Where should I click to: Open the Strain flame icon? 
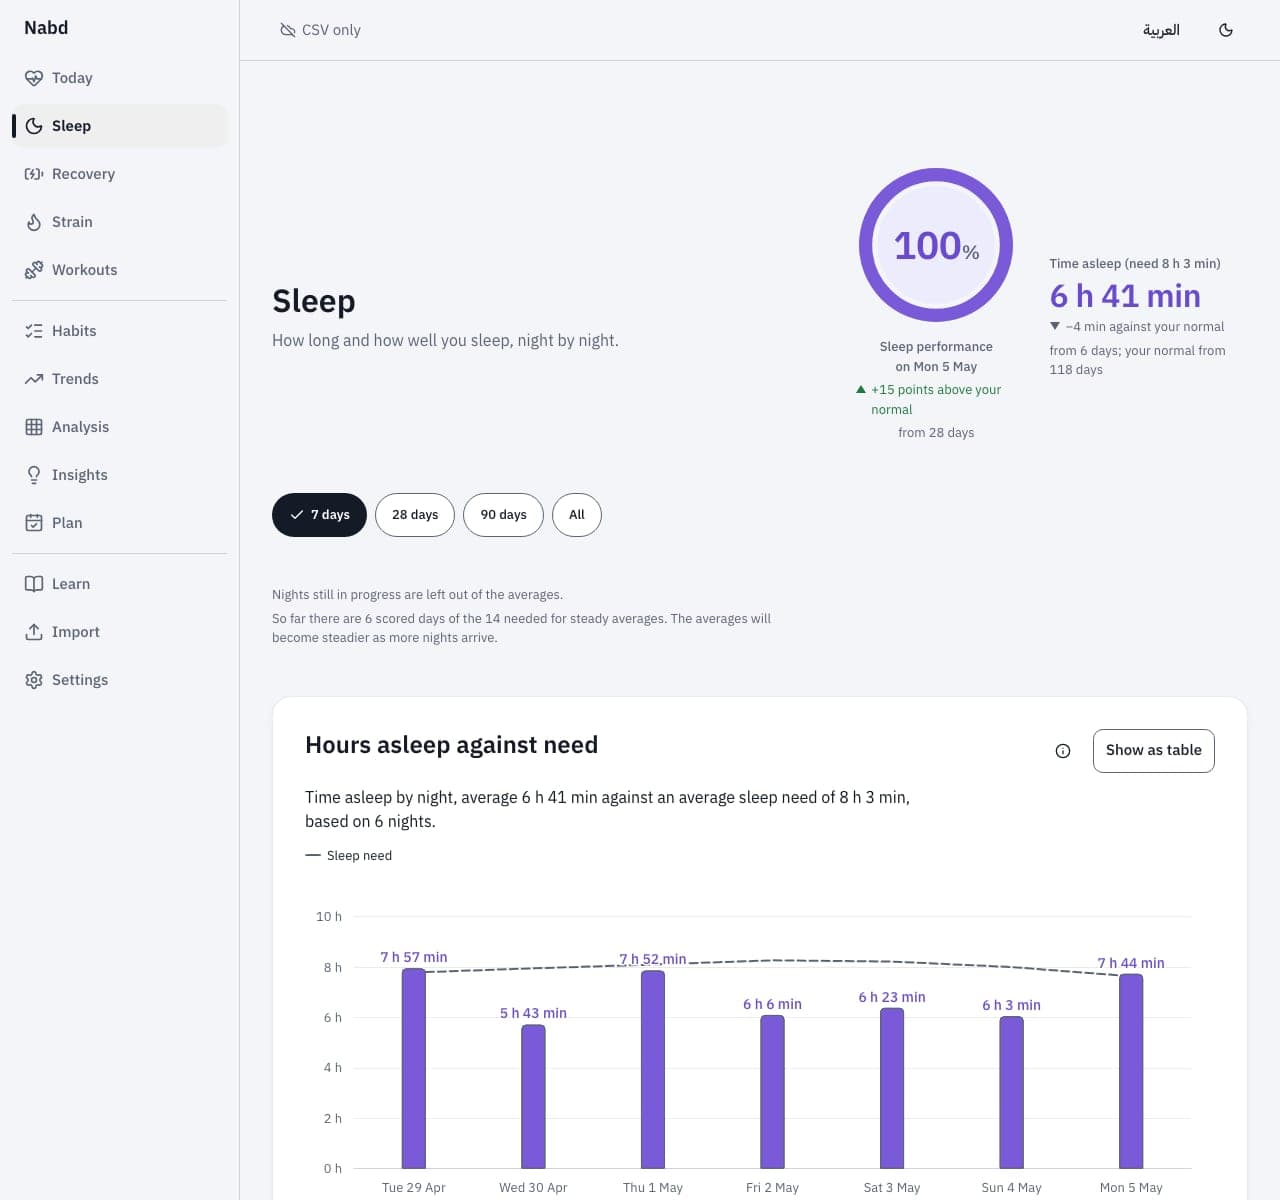click(34, 222)
